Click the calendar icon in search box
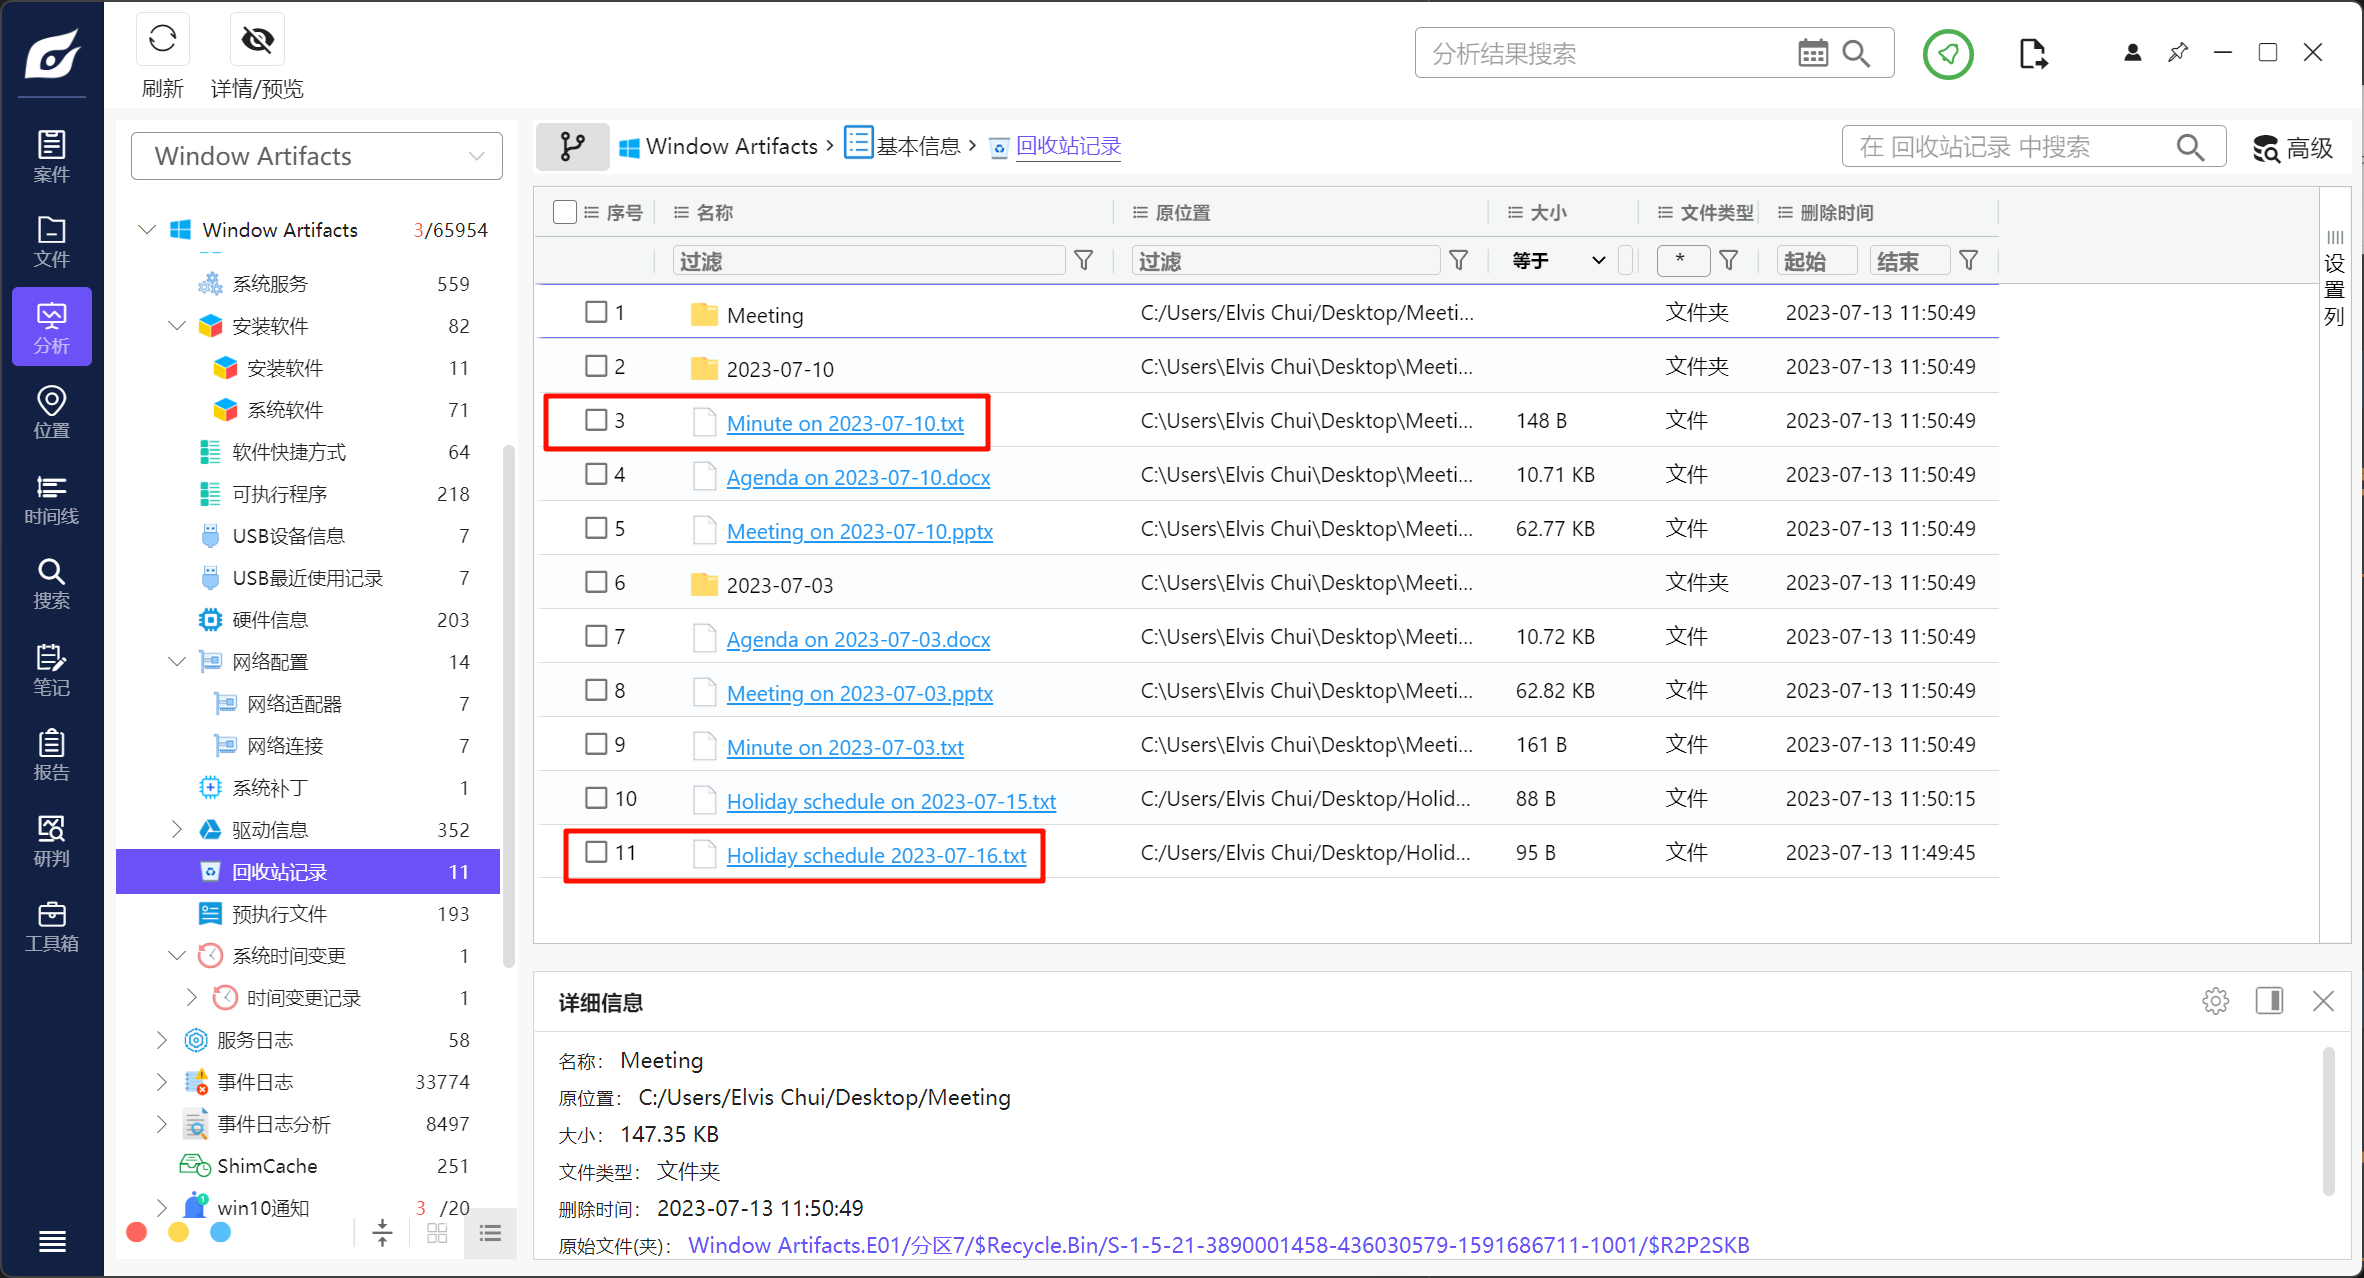 click(x=1812, y=54)
